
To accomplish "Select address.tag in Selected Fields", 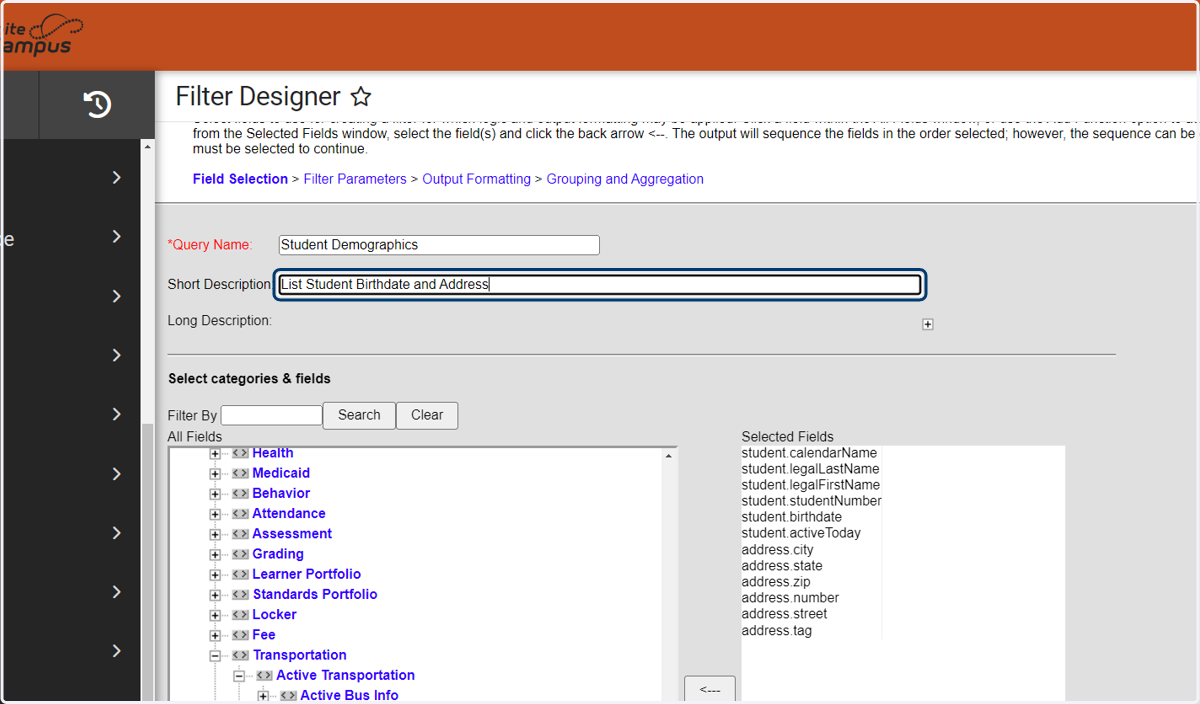I will (x=777, y=631).
